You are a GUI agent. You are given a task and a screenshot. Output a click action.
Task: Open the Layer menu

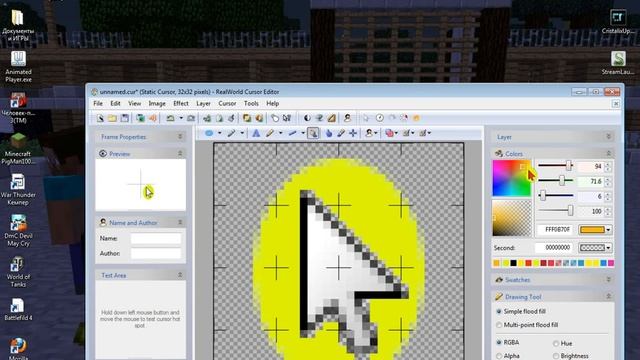point(203,104)
